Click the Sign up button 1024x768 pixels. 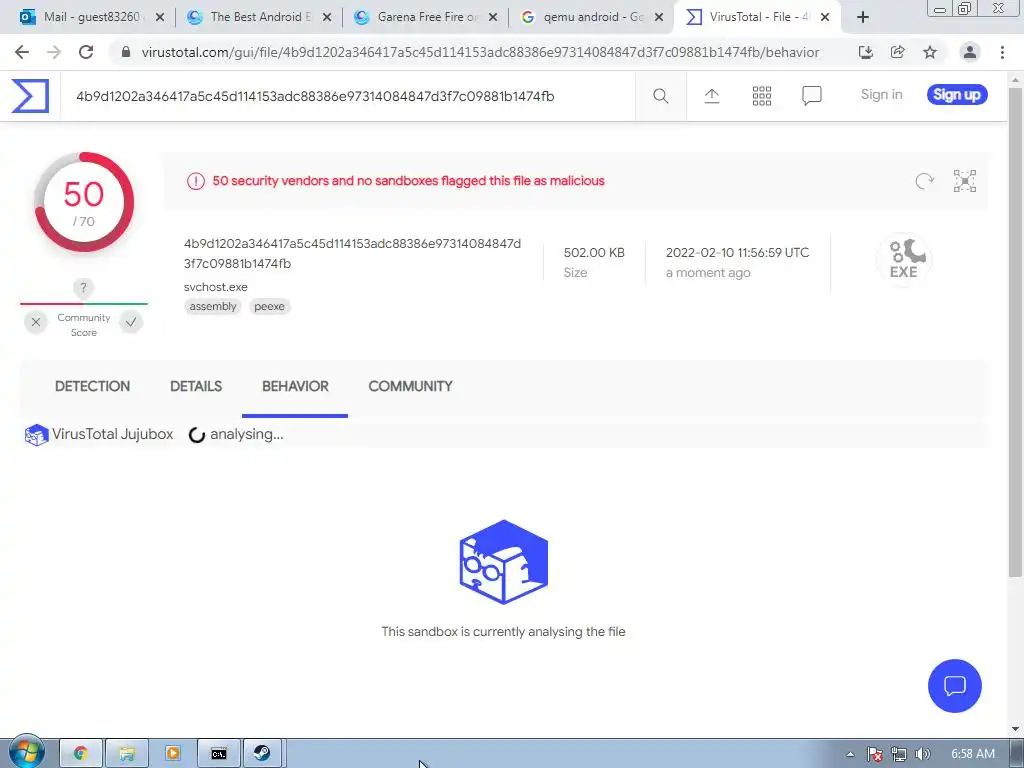(957, 95)
